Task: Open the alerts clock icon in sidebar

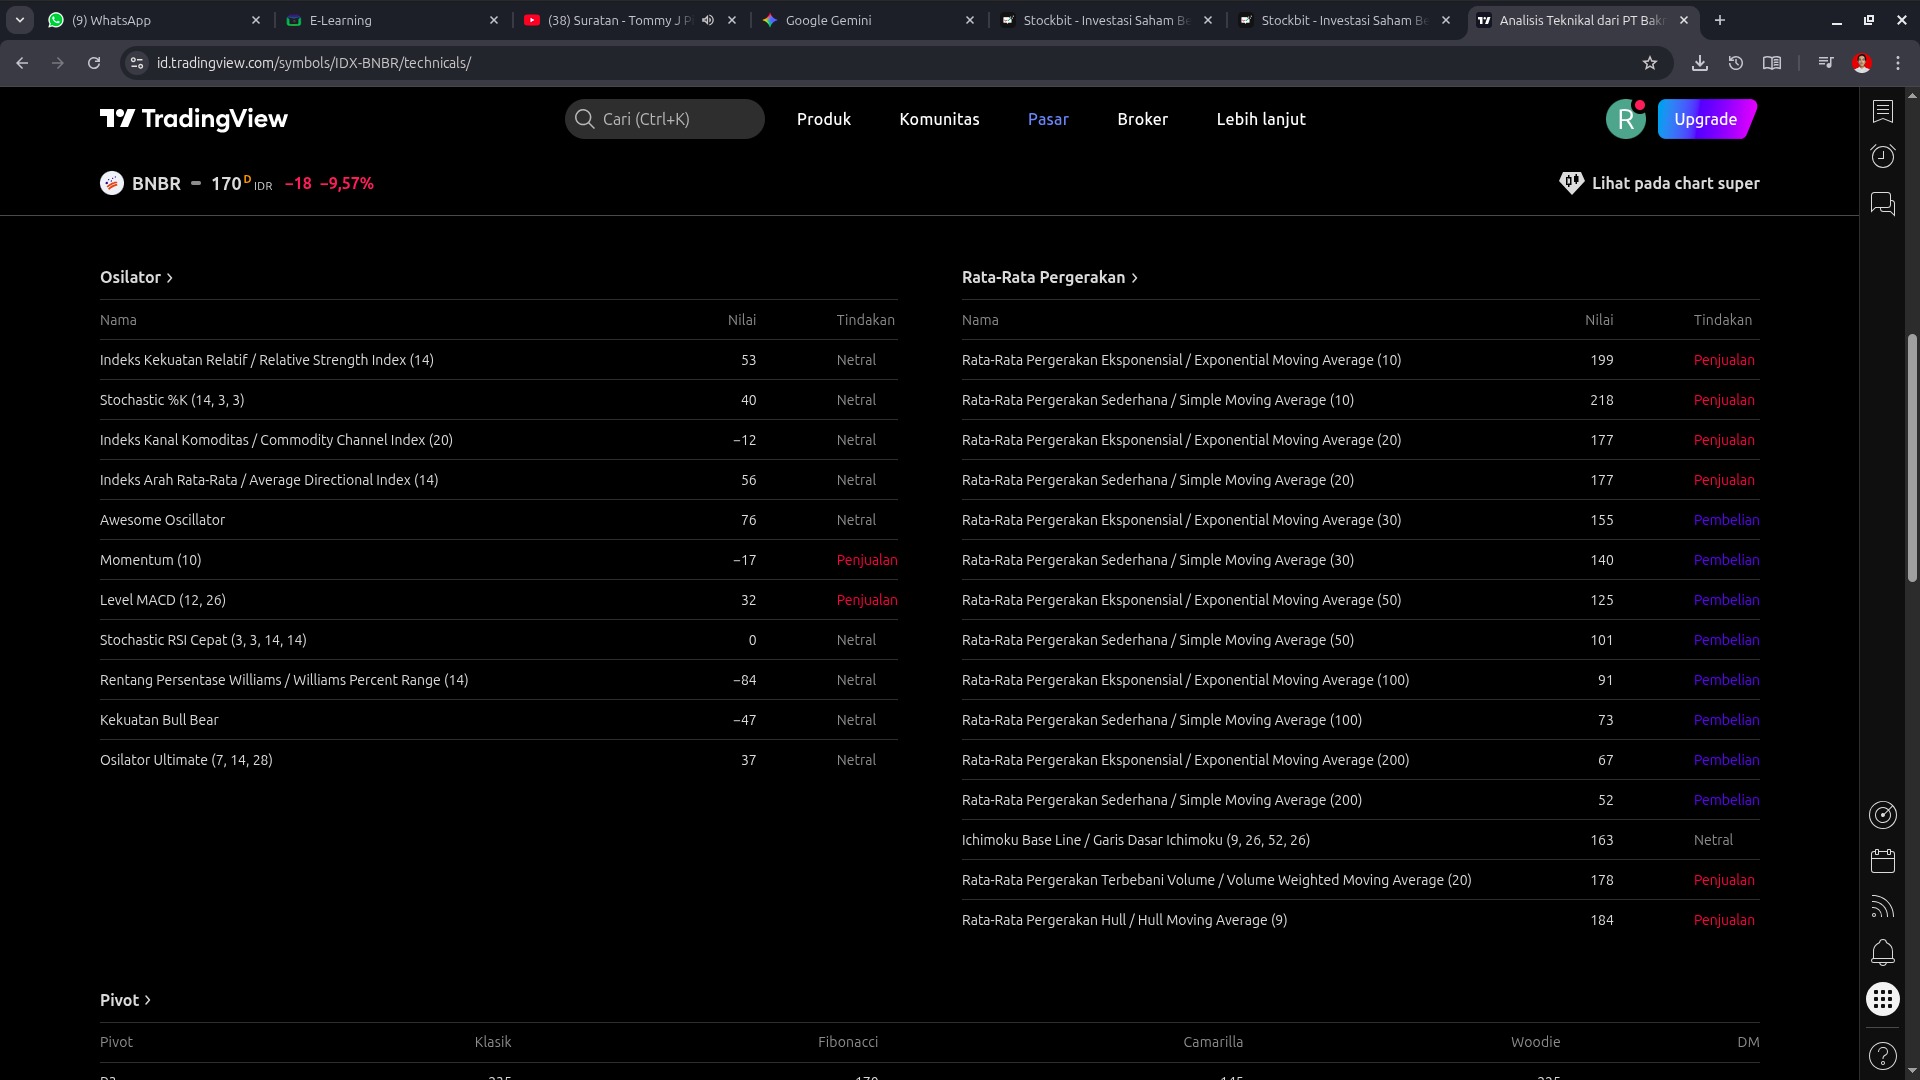Action: click(x=1883, y=156)
